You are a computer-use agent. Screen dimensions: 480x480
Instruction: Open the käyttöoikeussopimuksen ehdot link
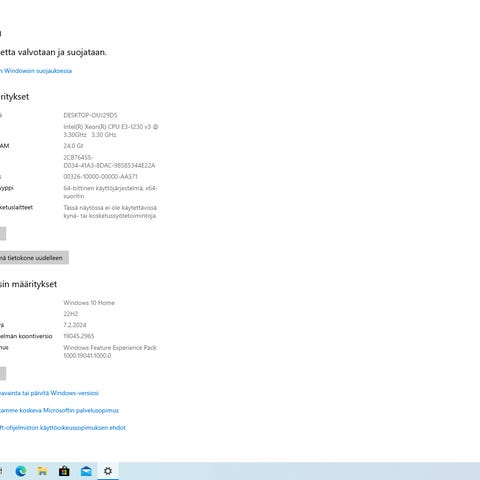click(x=63, y=428)
